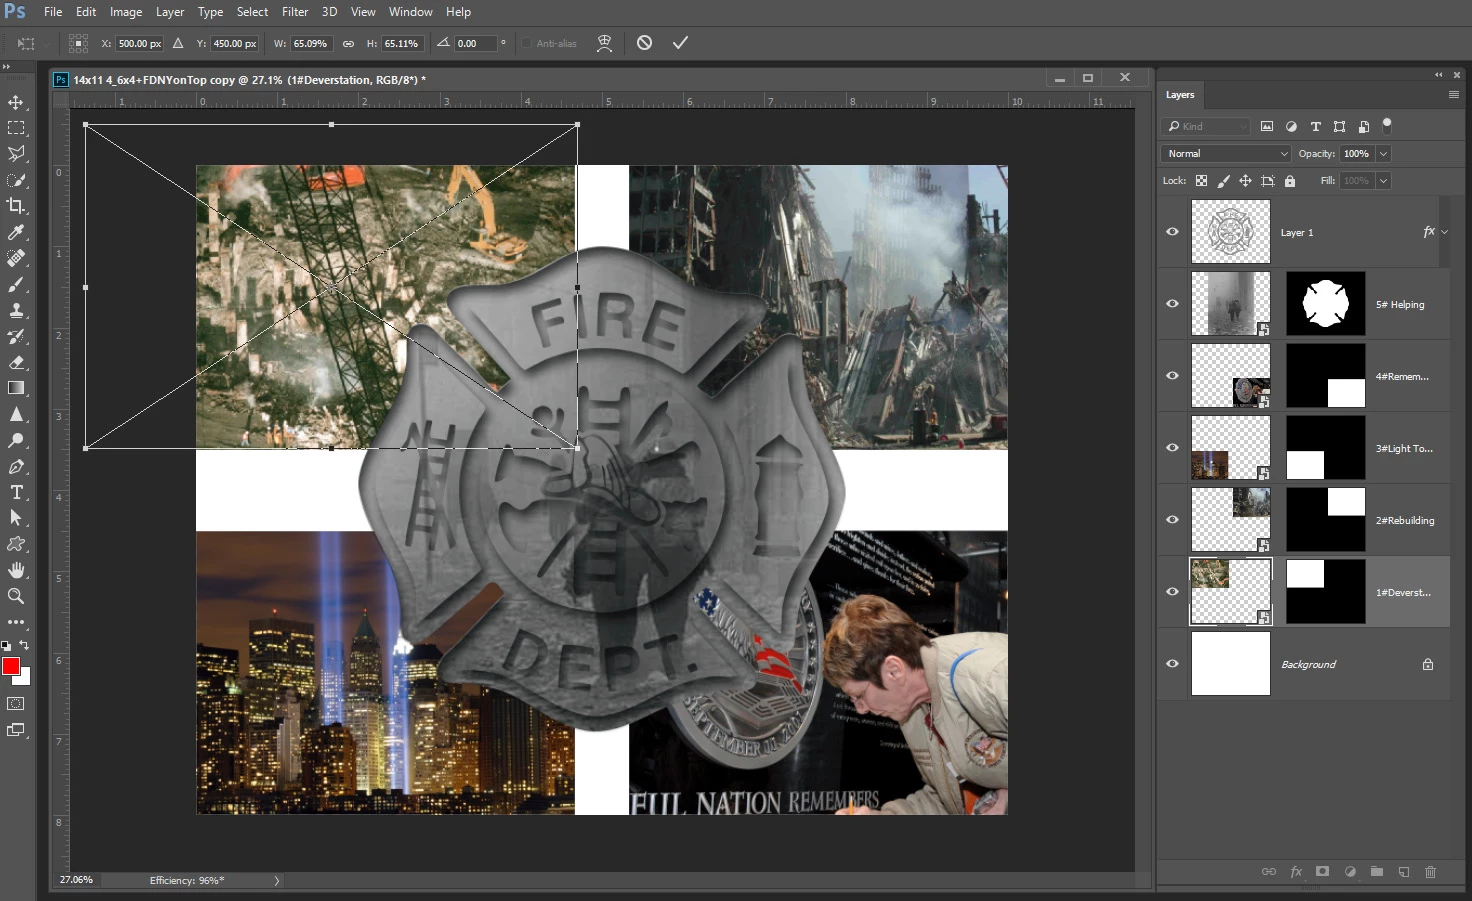This screenshot has width=1472, height=901.
Task: Toggle the layer filter switch
Action: [1386, 125]
